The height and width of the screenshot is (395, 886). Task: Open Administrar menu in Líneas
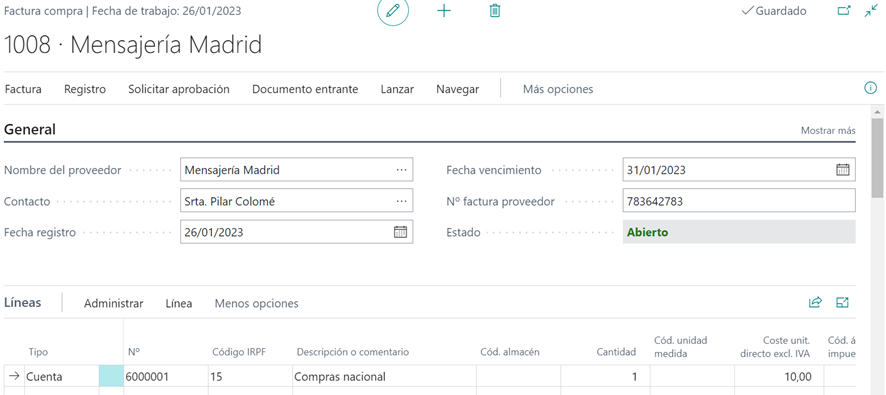tap(114, 303)
